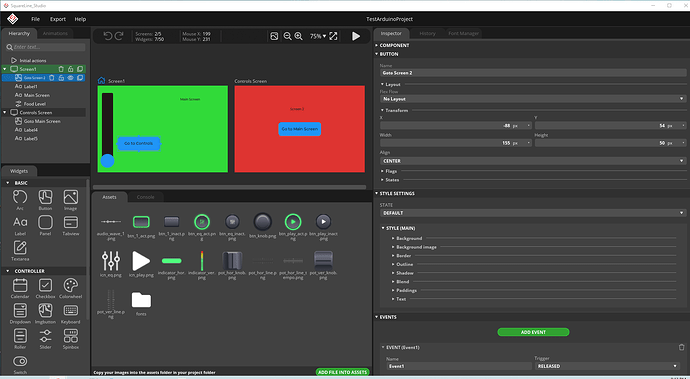Toggle the lock icon on Goto Screen 2
The height and width of the screenshot is (379, 690).
[x=61, y=78]
